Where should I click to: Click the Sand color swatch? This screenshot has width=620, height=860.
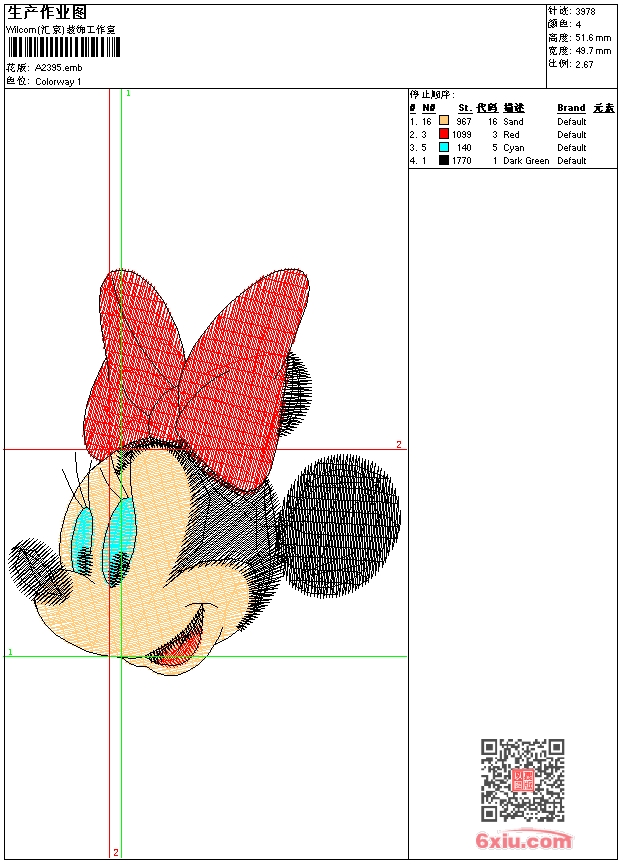pos(444,121)
